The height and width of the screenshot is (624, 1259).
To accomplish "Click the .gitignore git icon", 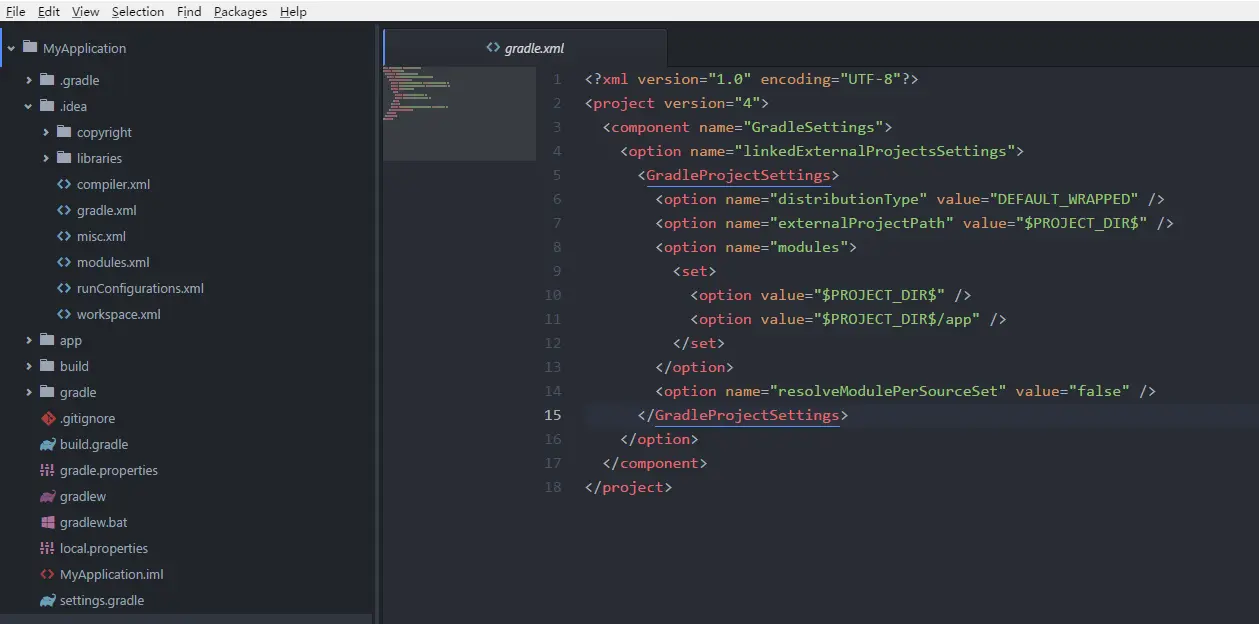I will tap(47, 418).
